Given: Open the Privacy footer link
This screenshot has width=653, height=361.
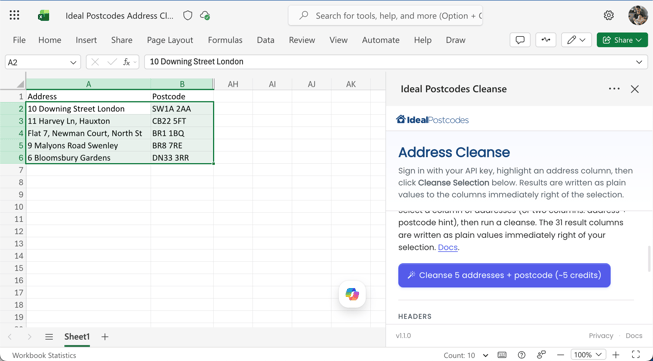Looking at the screenshot, I should (x=601, y=336).
